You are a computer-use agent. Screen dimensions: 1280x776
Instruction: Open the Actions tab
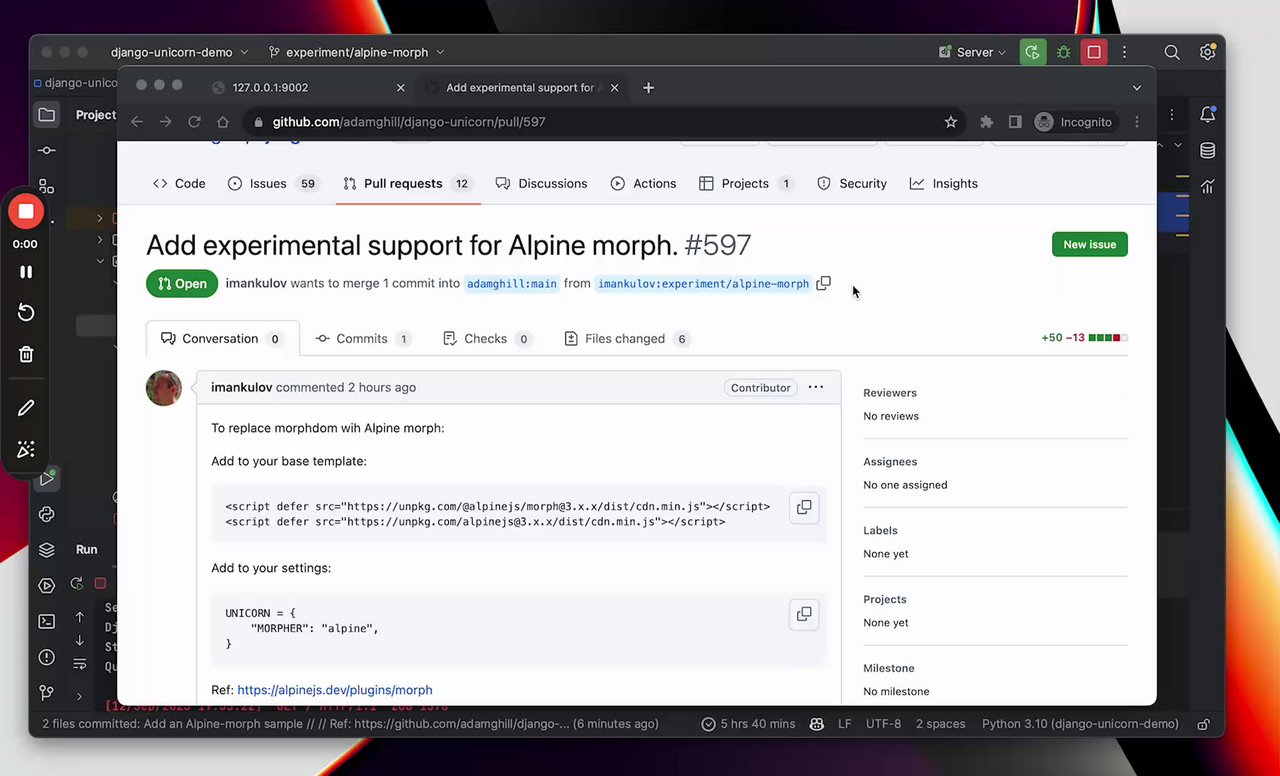tap(643, 184)
